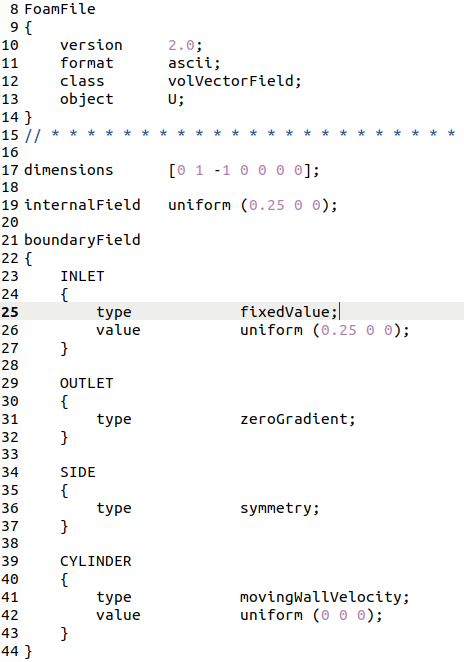Click the dimensions bracket vector values
The height and width of the screenshot is (662, 464).
tap(240, 170)
